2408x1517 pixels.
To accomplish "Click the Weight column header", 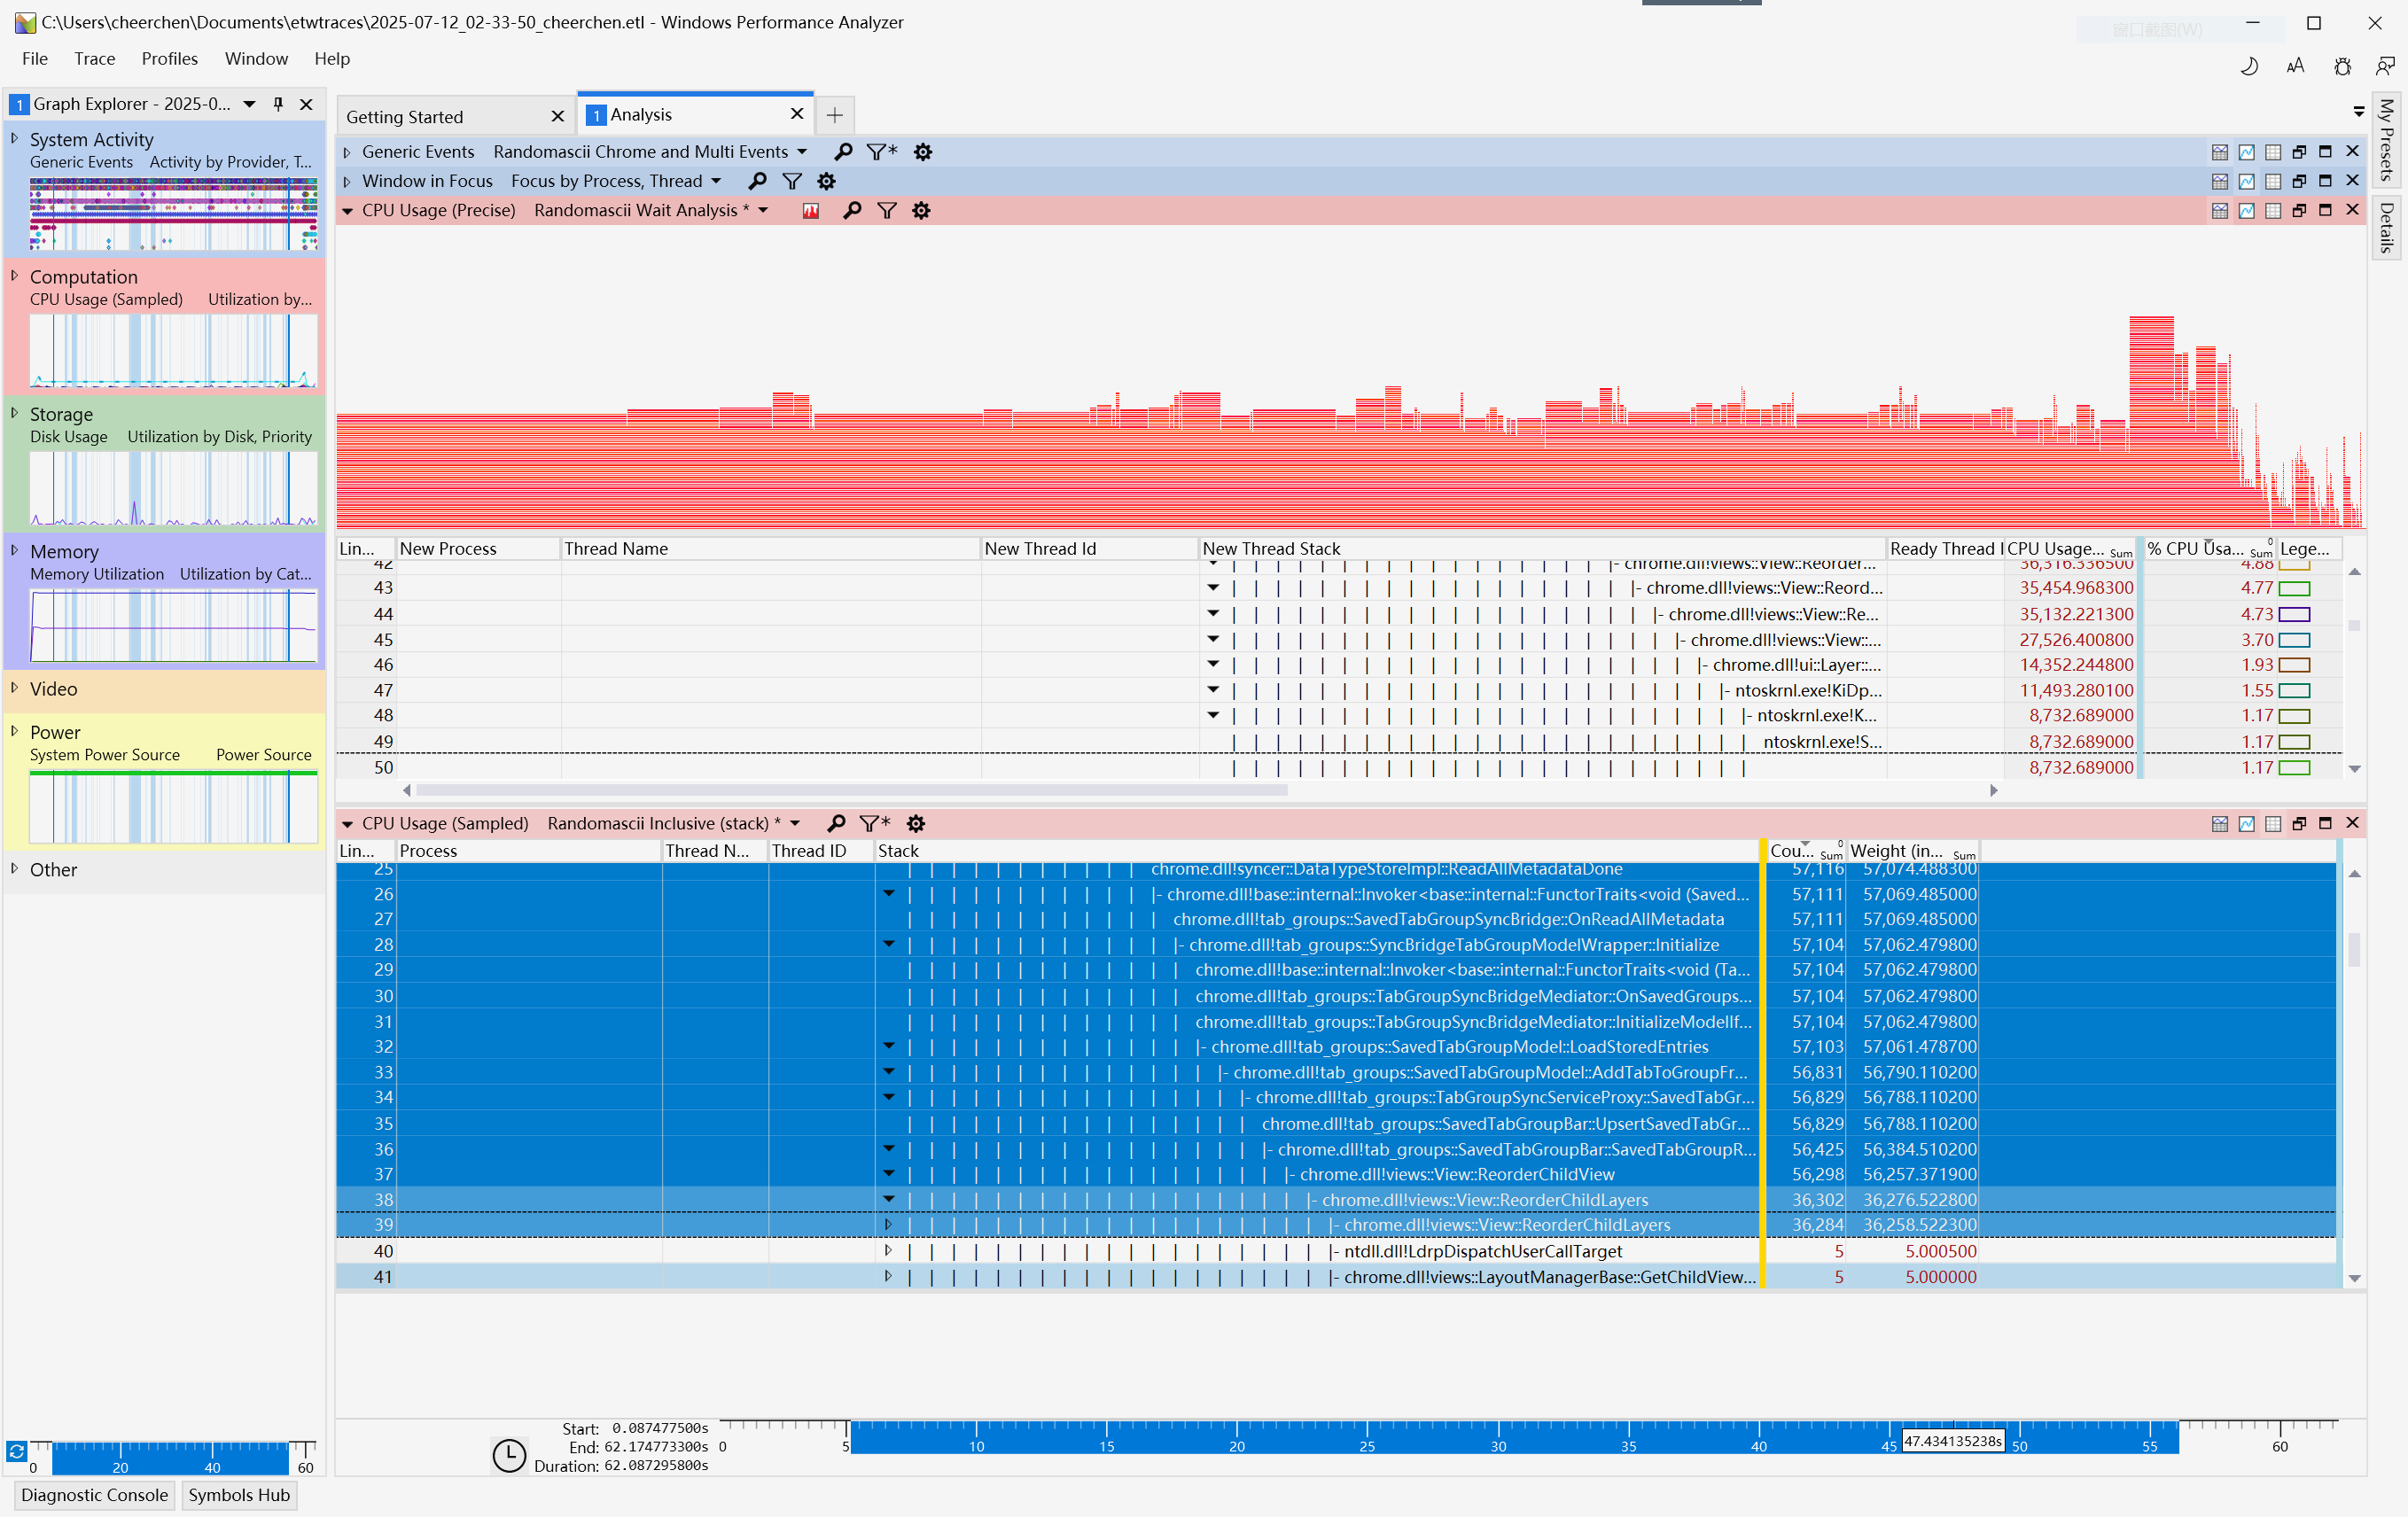I will tap(1911, 851).
